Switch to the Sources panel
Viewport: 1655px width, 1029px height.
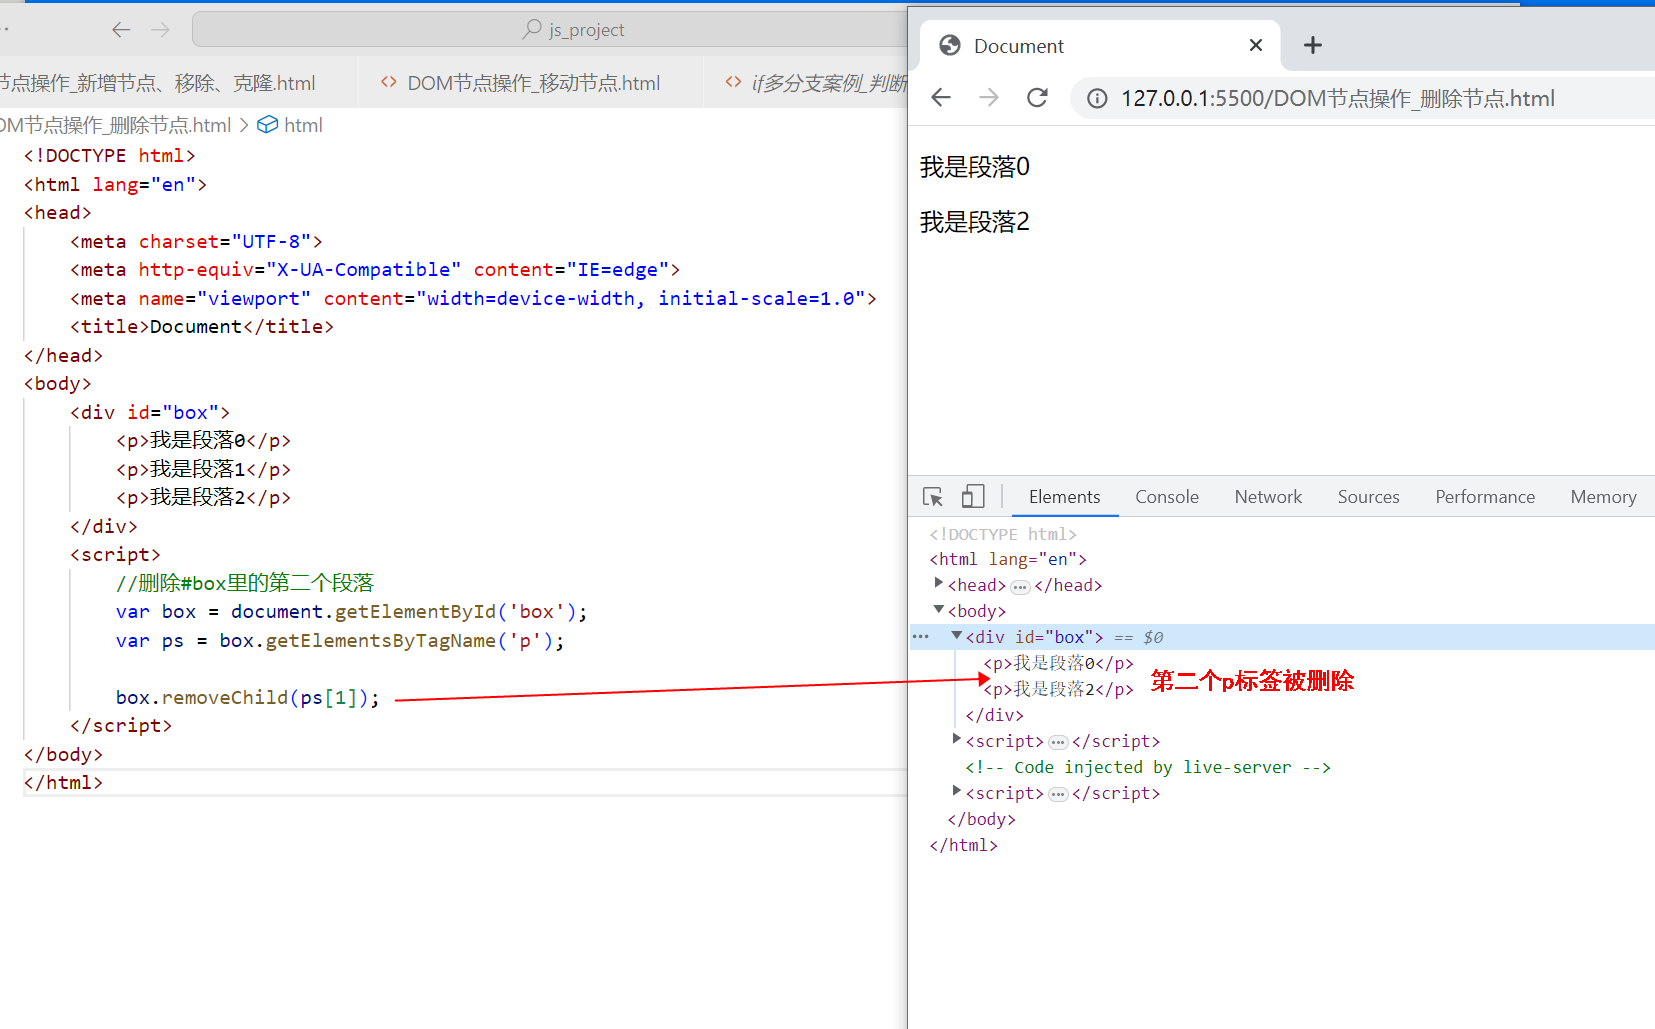point(1368,497)
